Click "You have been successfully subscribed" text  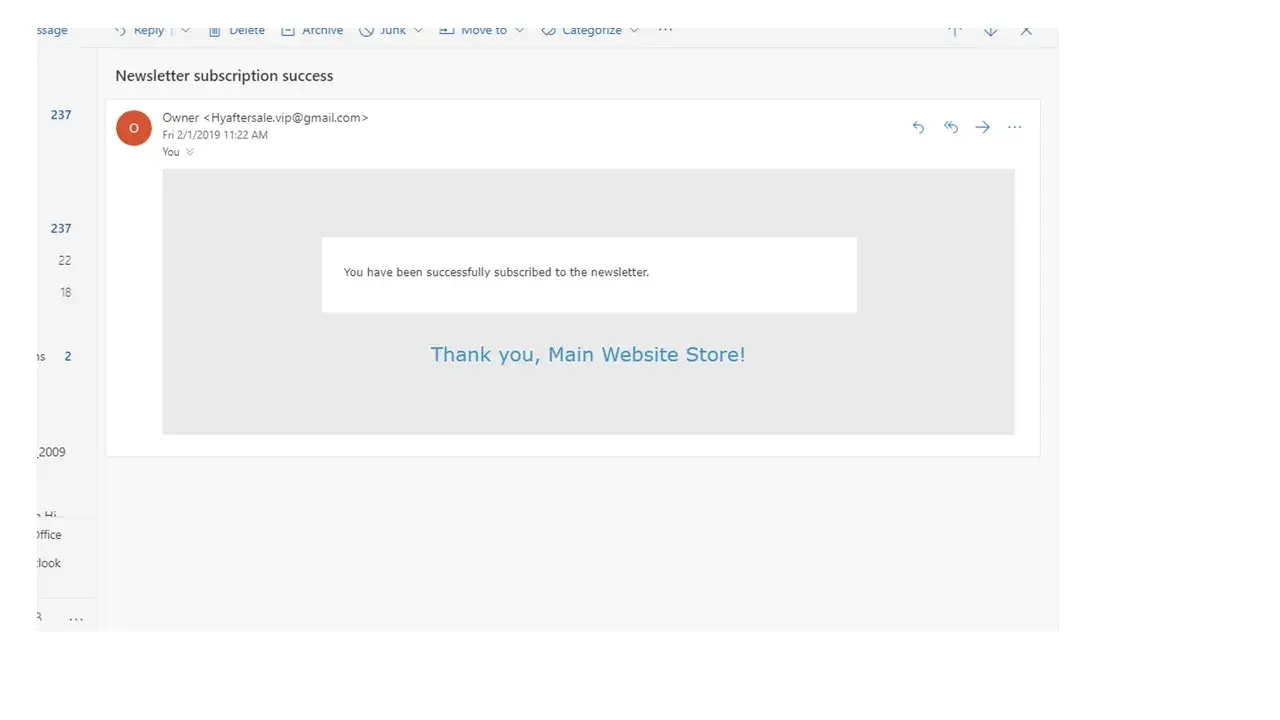click(x=496, y=272)
